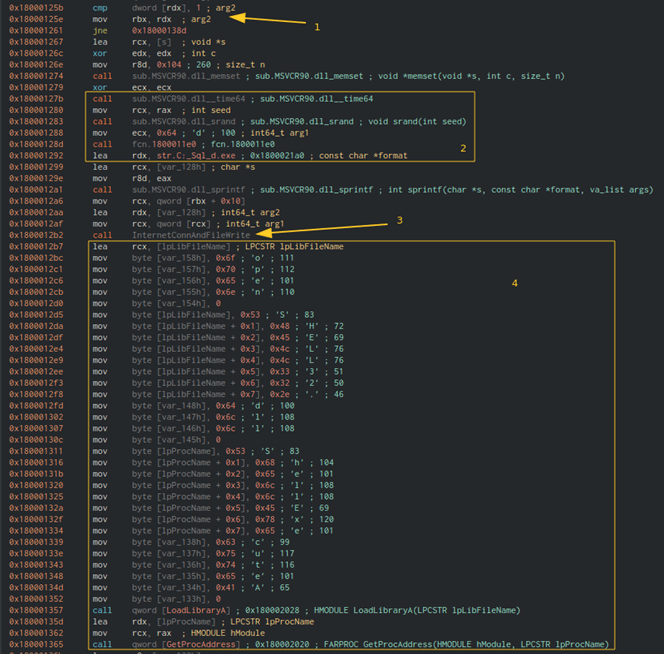Select the xor mnemonic at address 0x180001279
Image resolution: width=664 pixels, height=654 pixels.
click(100, 88)
